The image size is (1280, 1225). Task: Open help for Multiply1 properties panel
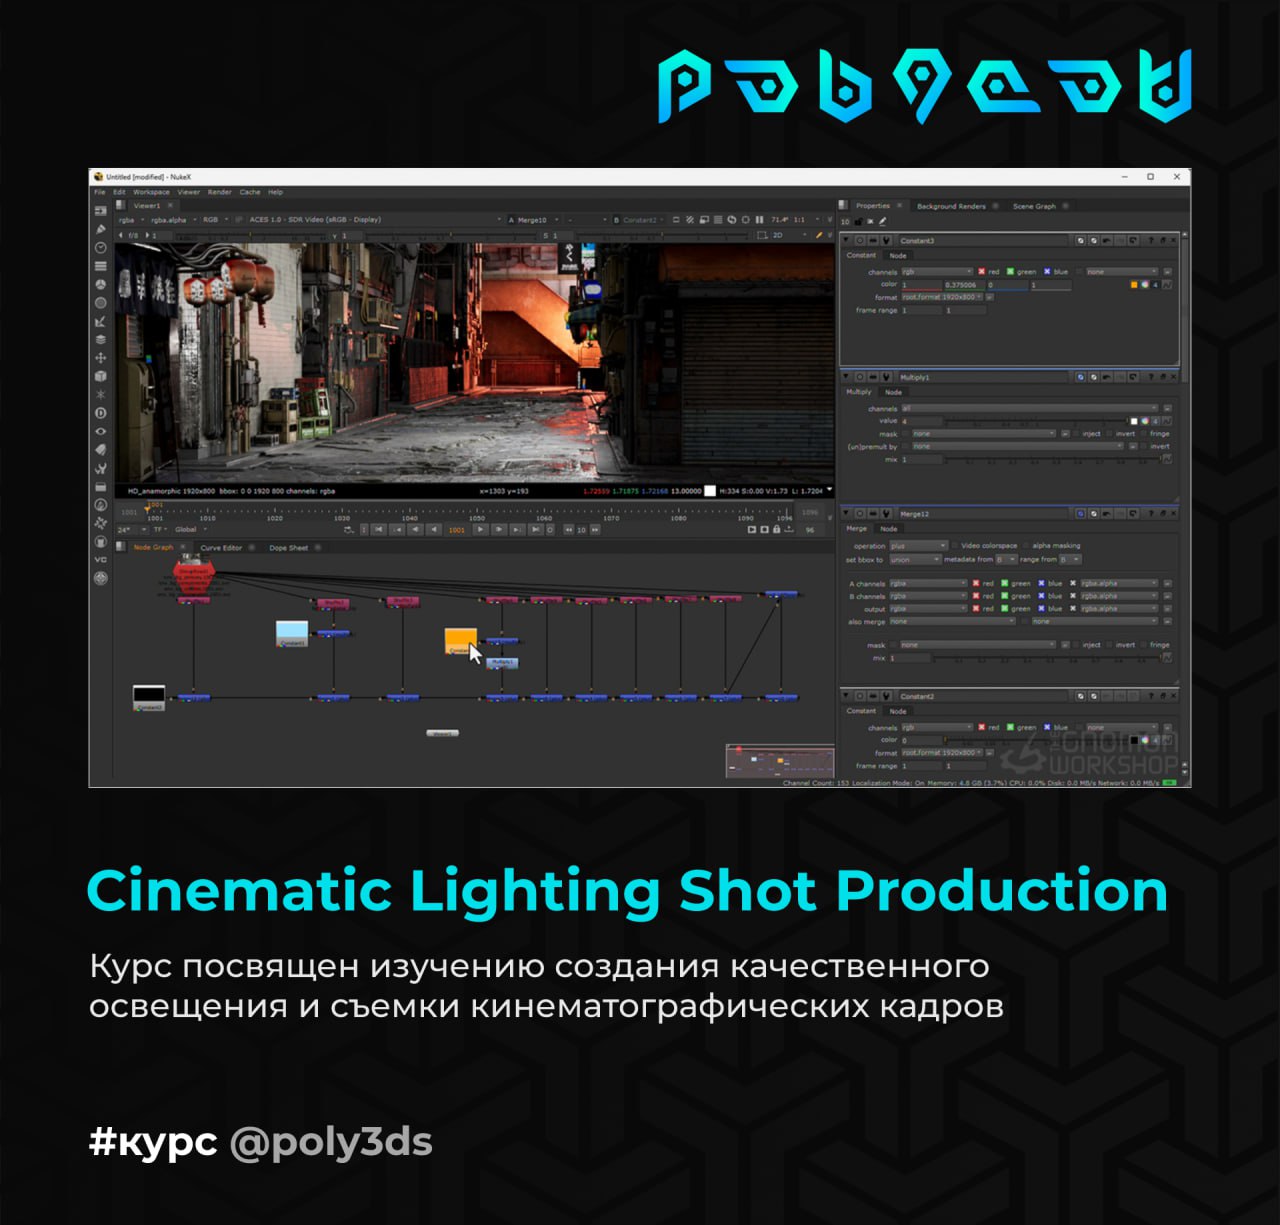(x=1152, y=377)
